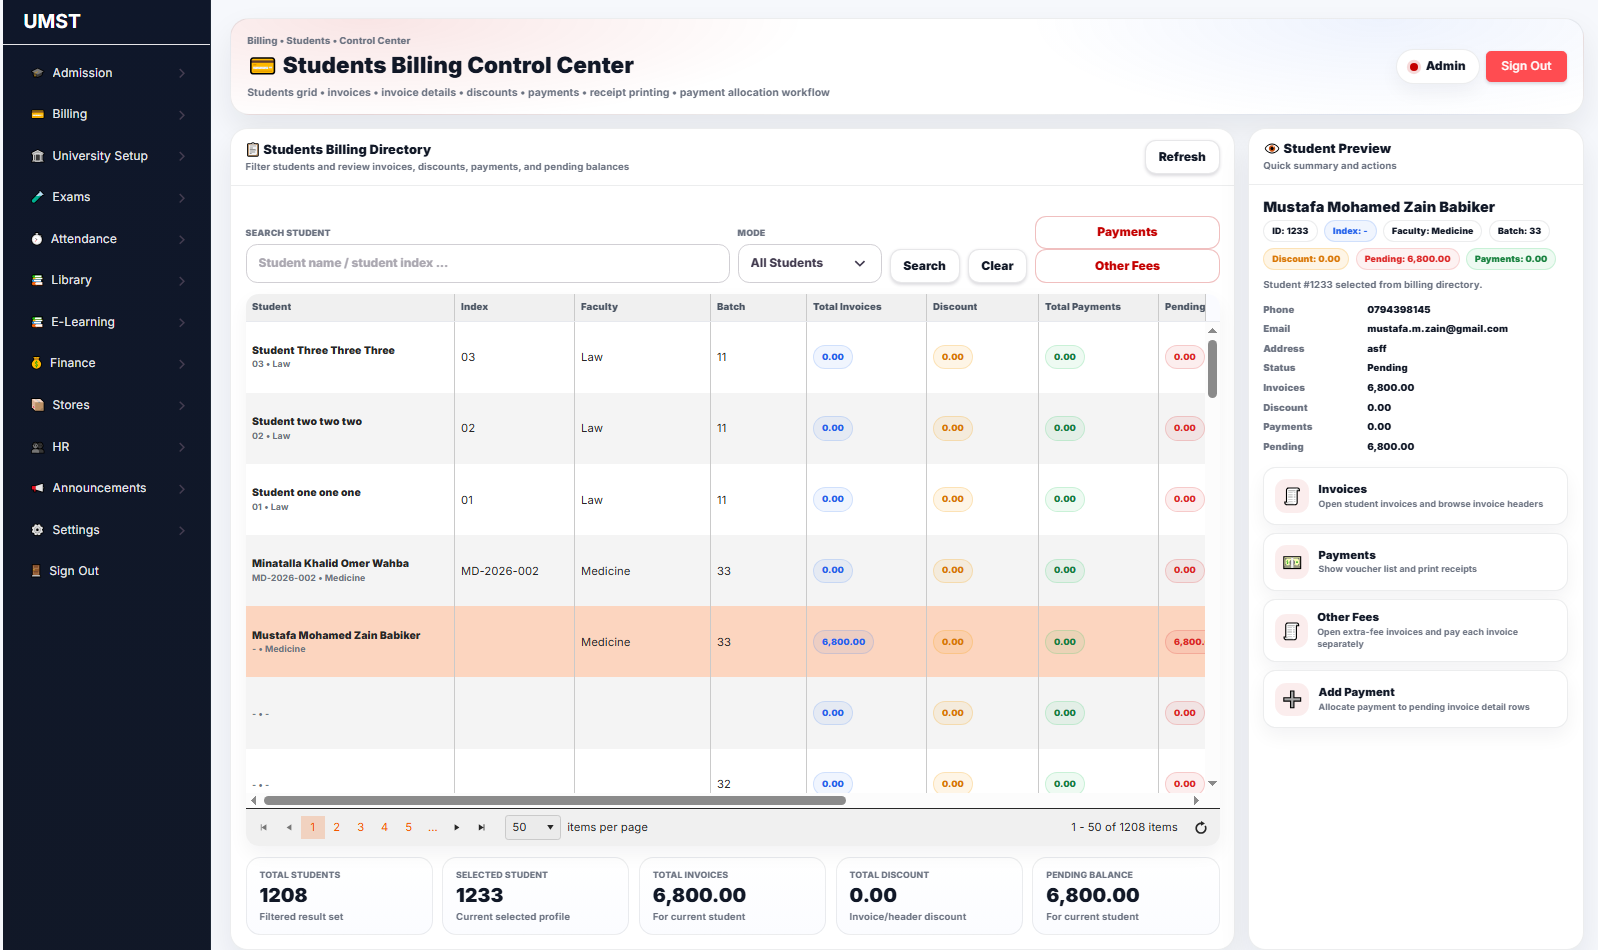Expand the Finance menu chevron
1598x950 pixels.
[x=182, y=363]
